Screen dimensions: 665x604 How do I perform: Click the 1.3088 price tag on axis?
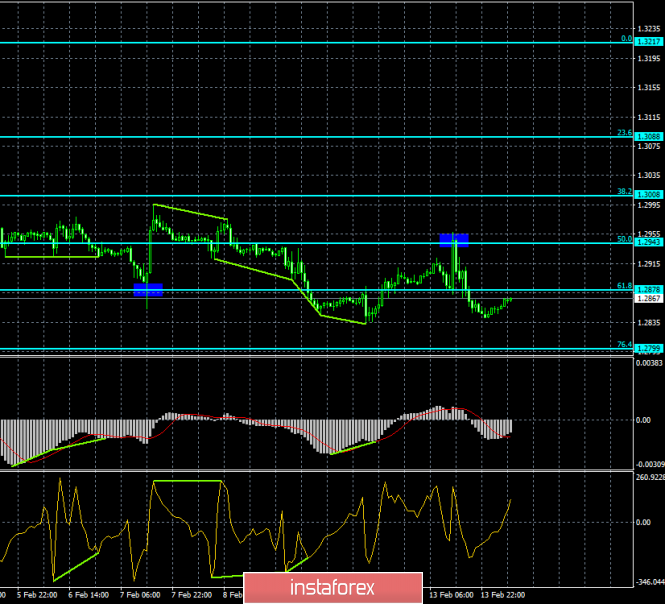(648, 136)
